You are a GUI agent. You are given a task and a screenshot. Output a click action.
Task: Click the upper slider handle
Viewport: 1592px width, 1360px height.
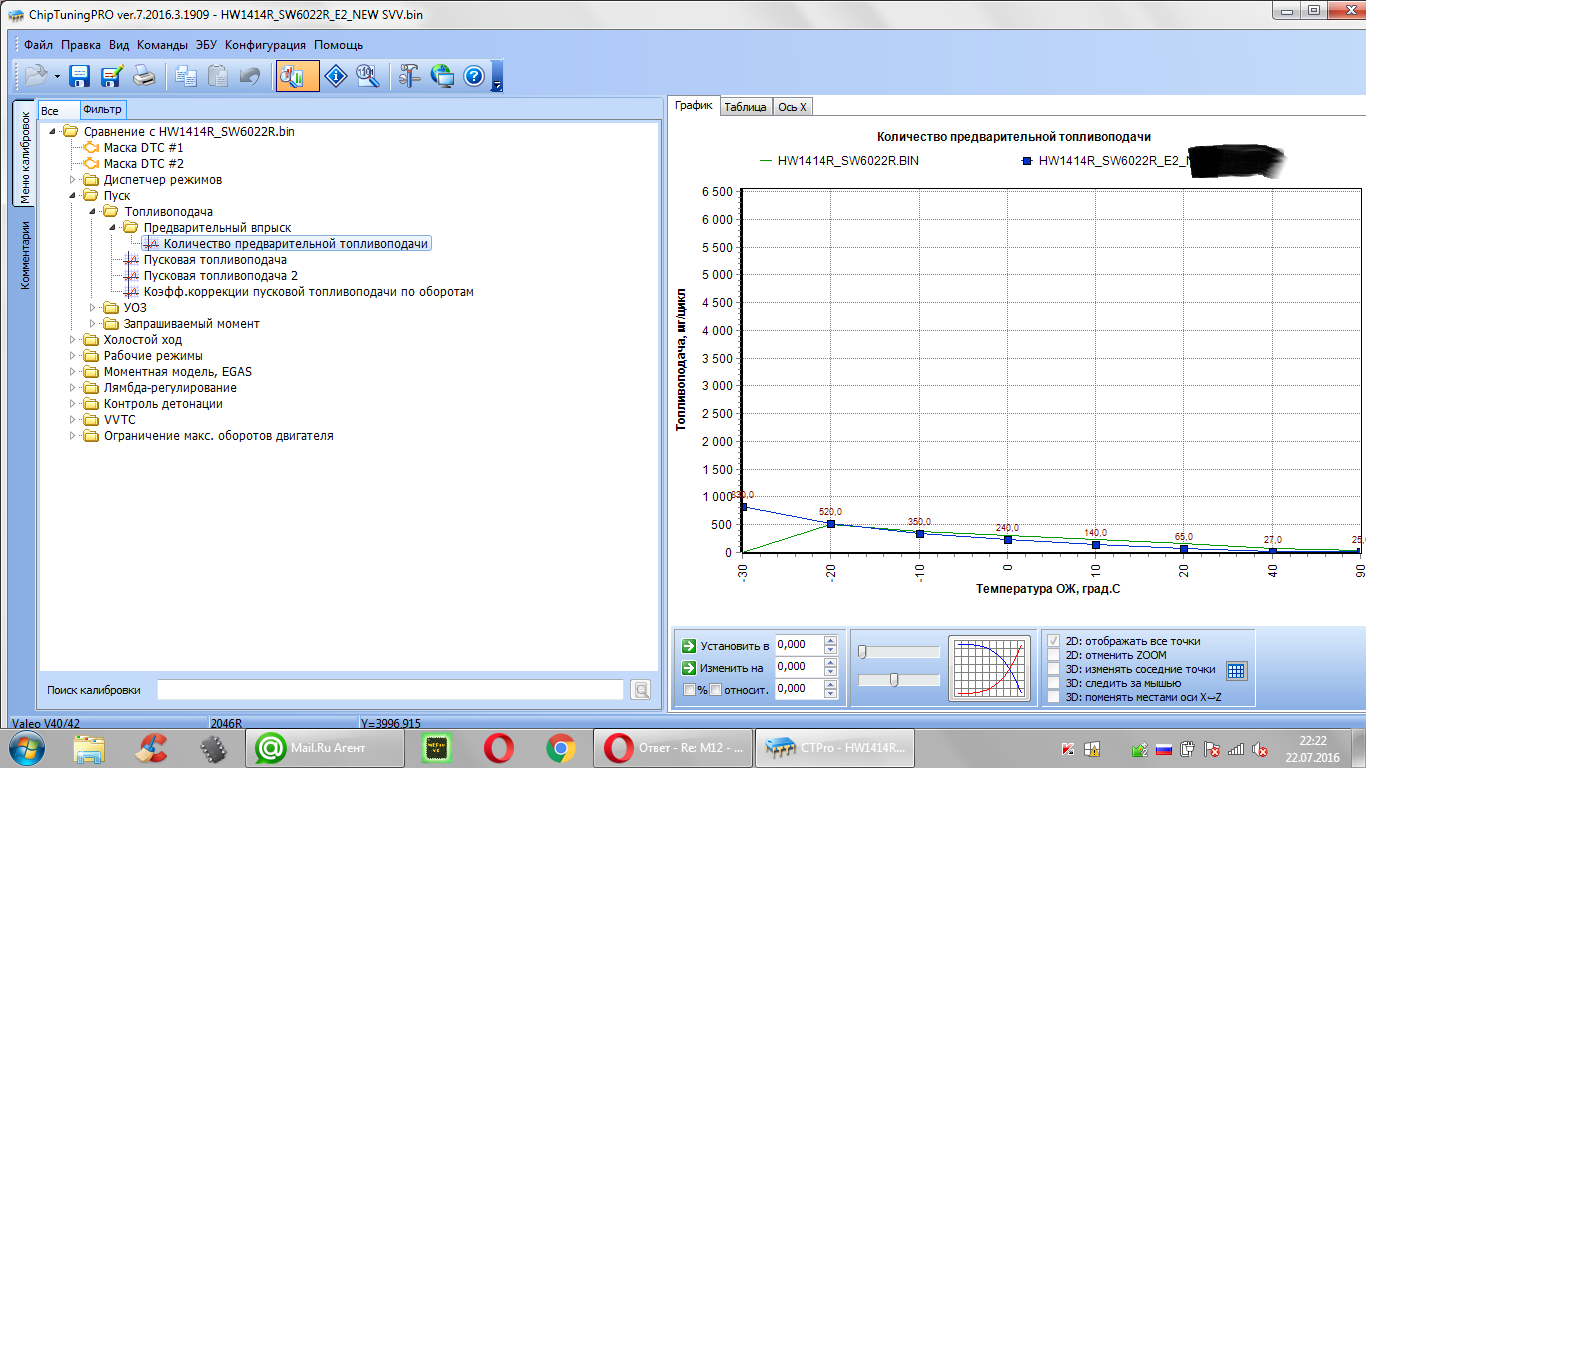[x=862, y=652]
